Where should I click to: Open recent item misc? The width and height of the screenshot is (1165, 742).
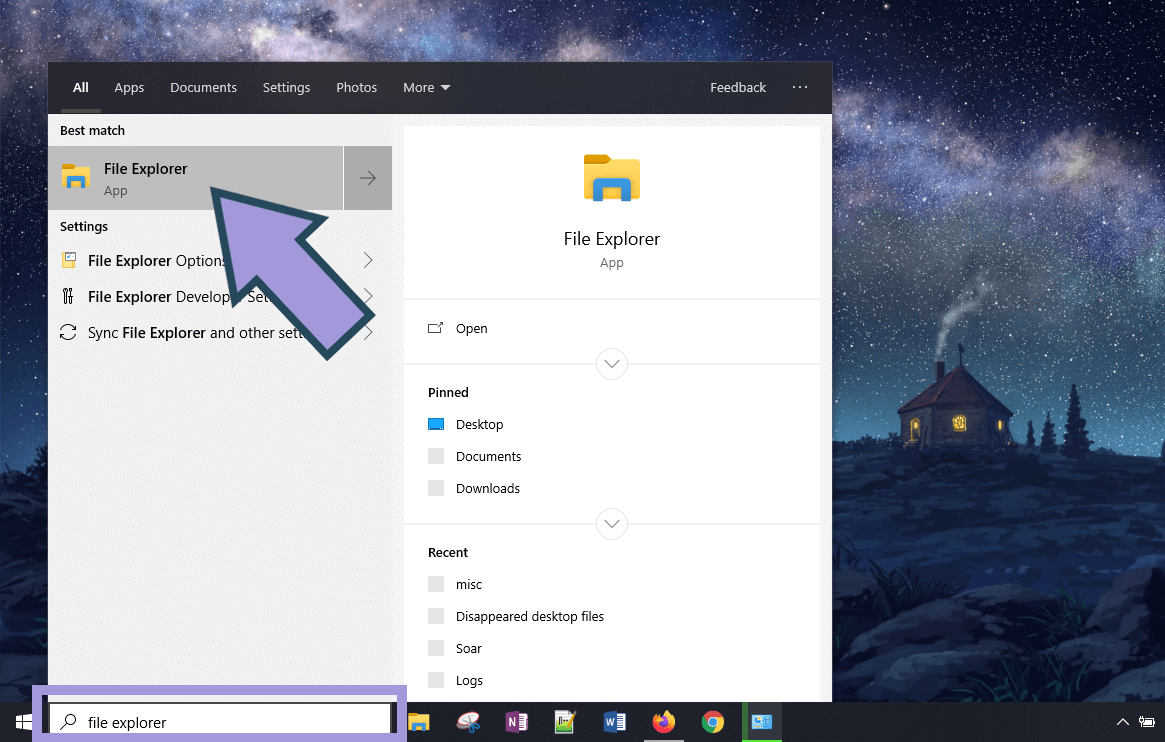coord(469,585)
